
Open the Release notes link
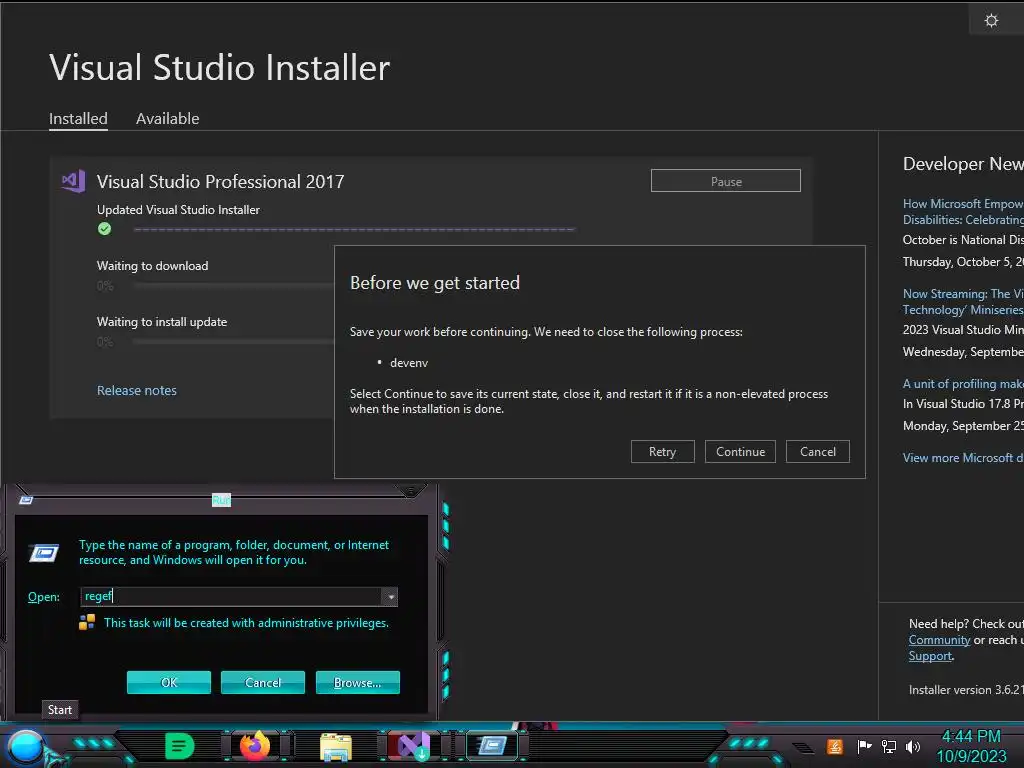click(136, 391)
